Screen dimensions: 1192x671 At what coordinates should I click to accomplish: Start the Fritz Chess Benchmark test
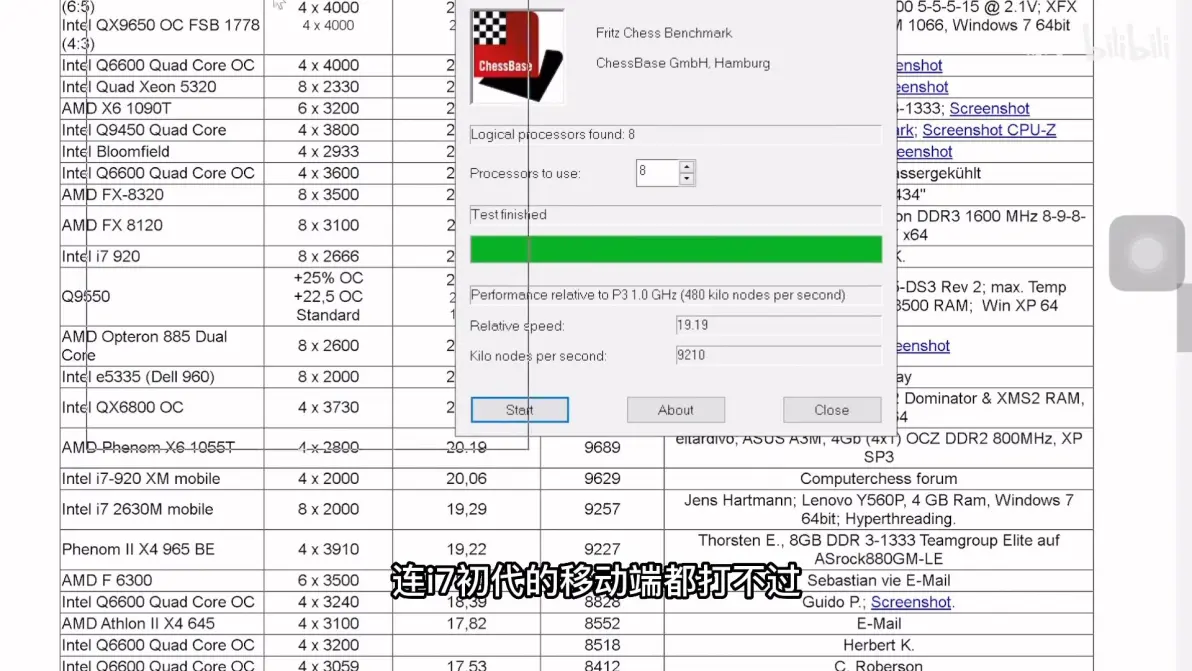[519, 410]
